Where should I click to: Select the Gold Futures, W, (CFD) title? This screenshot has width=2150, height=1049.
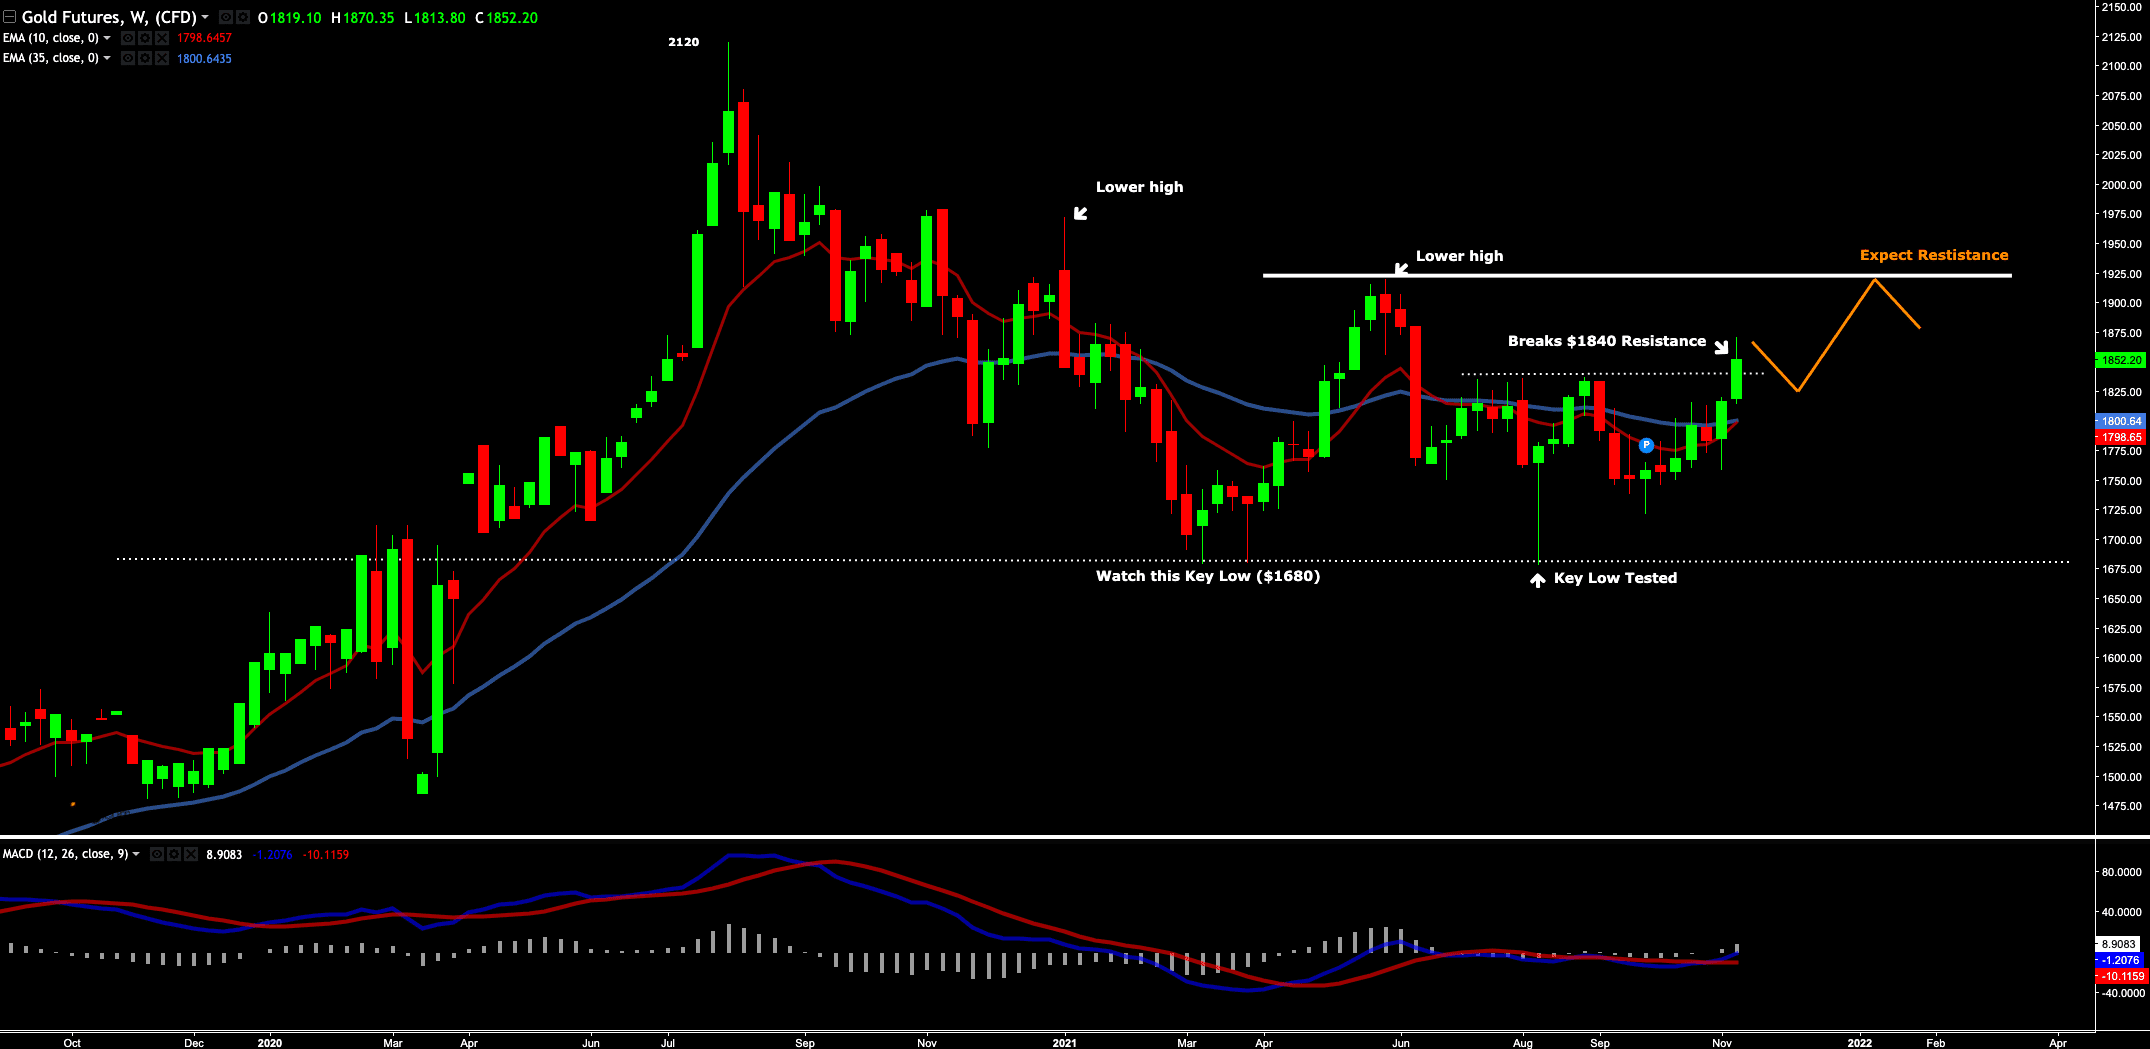[x=108, y=17]
